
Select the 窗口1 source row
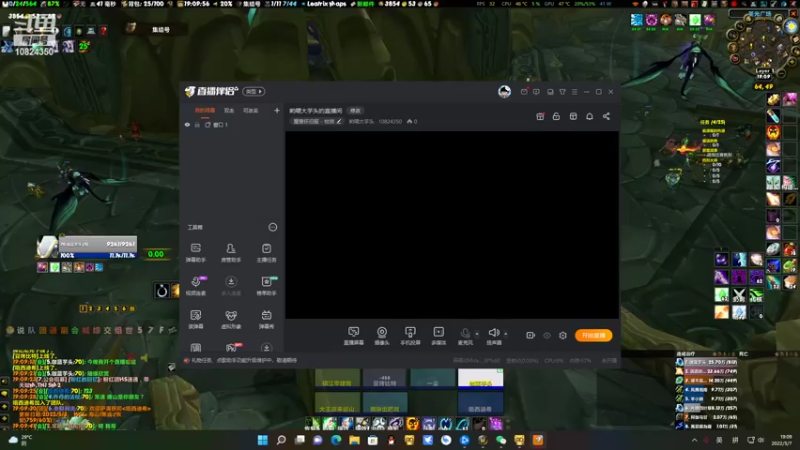(232, 124)
